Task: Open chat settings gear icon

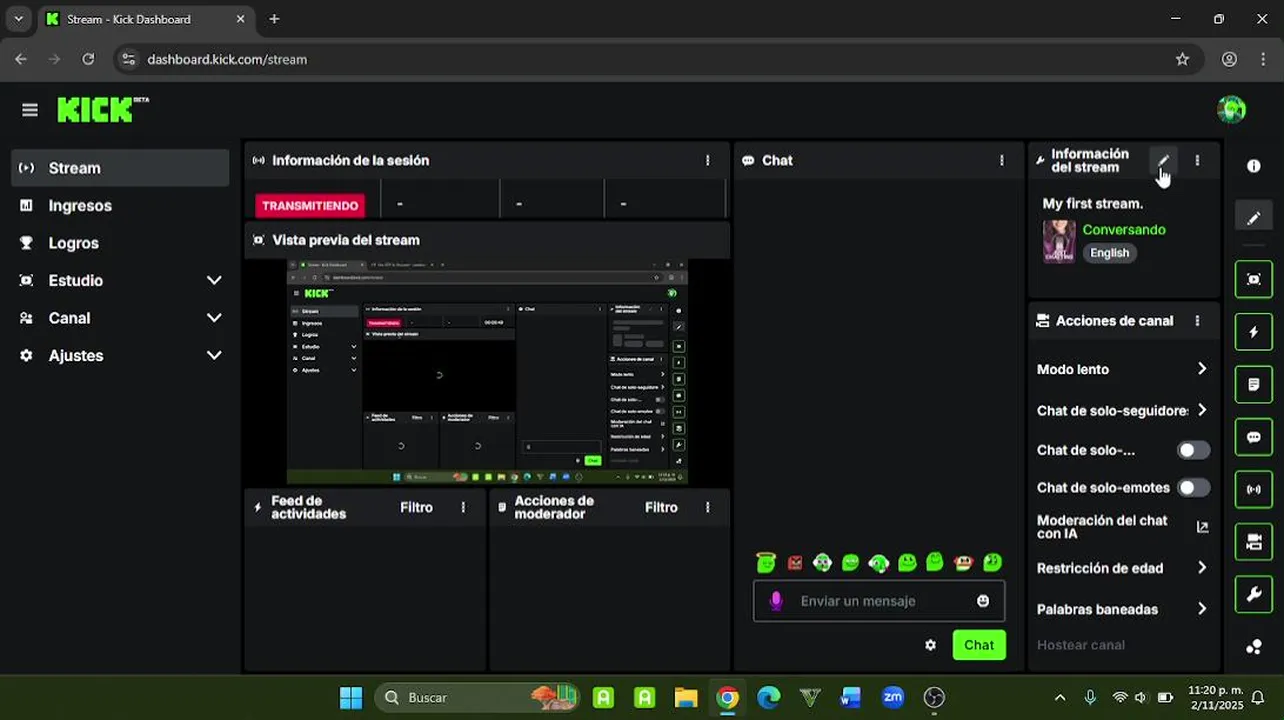Action: pyautogui.click(x=931, y=645)
